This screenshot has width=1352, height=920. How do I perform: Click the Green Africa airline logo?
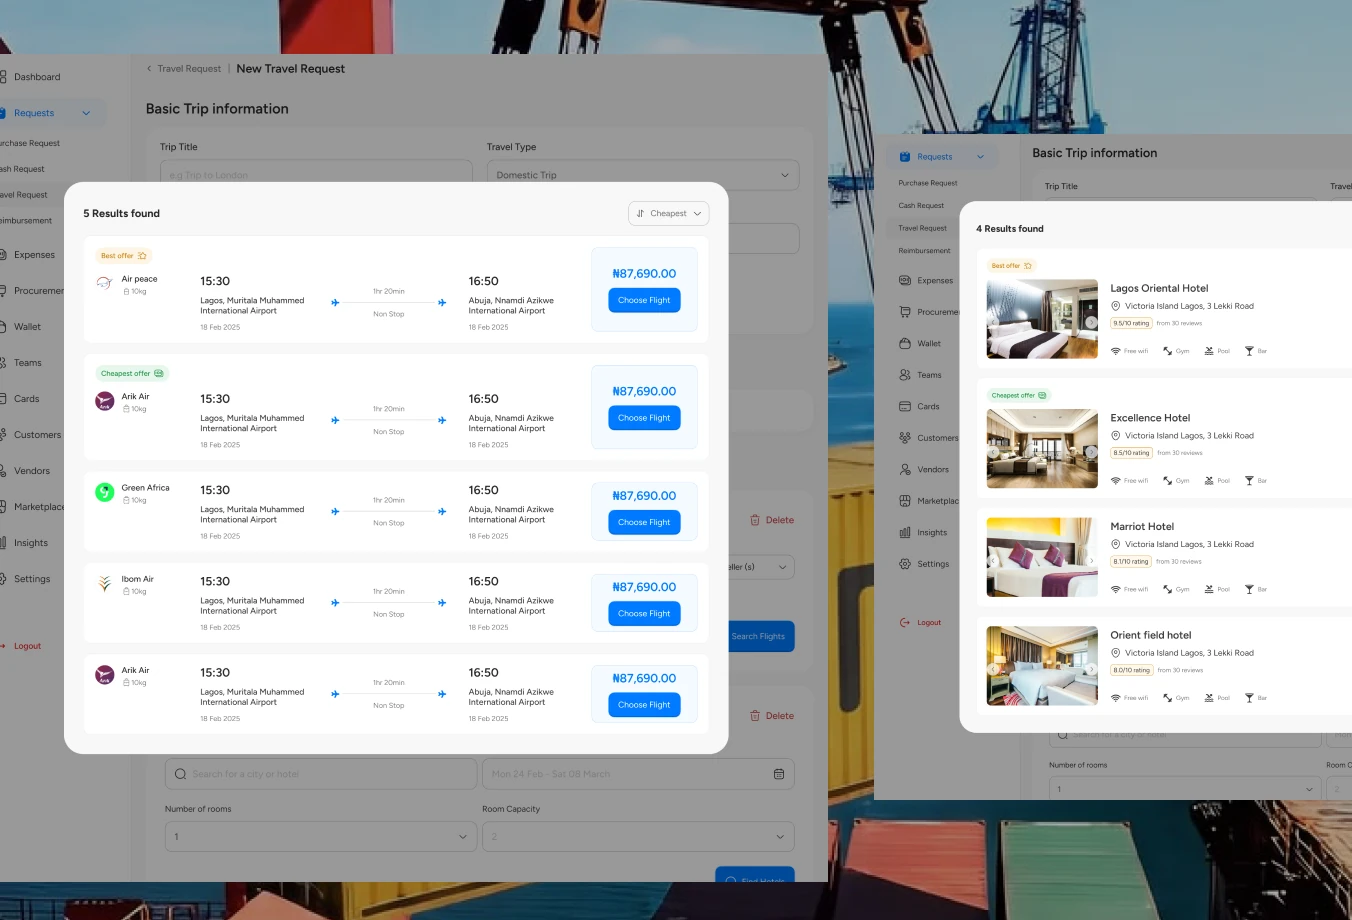coord(104,492)
